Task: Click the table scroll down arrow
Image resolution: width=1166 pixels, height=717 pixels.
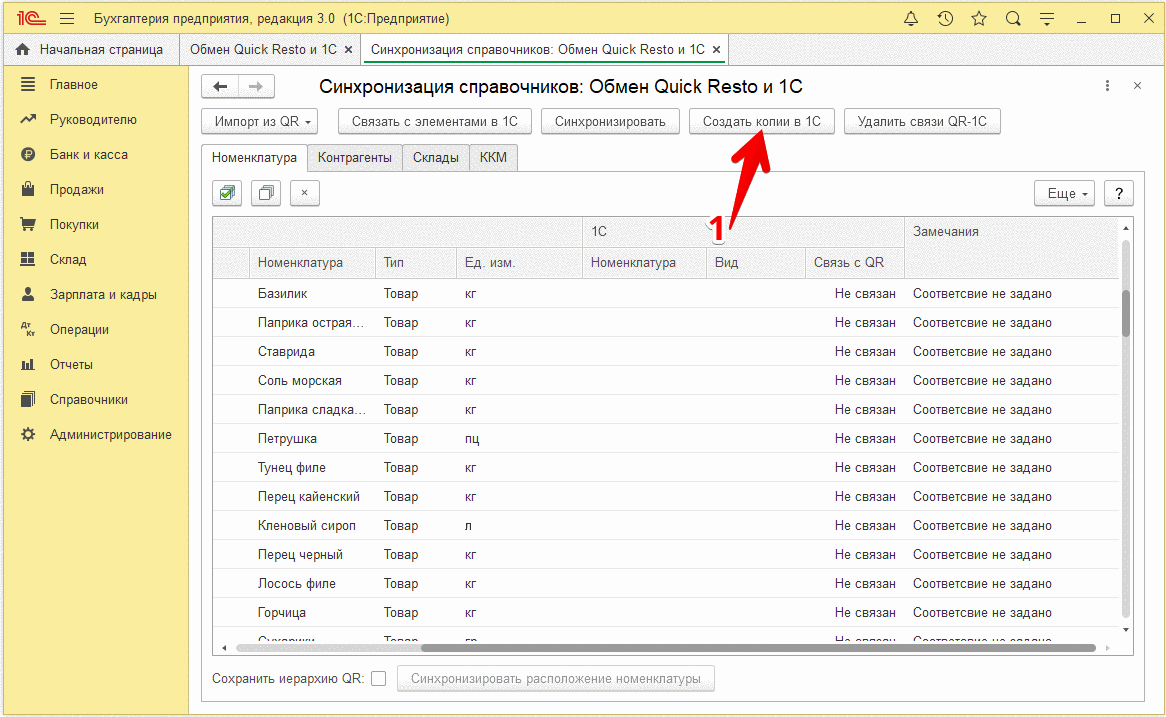Action: point(1126,630)
